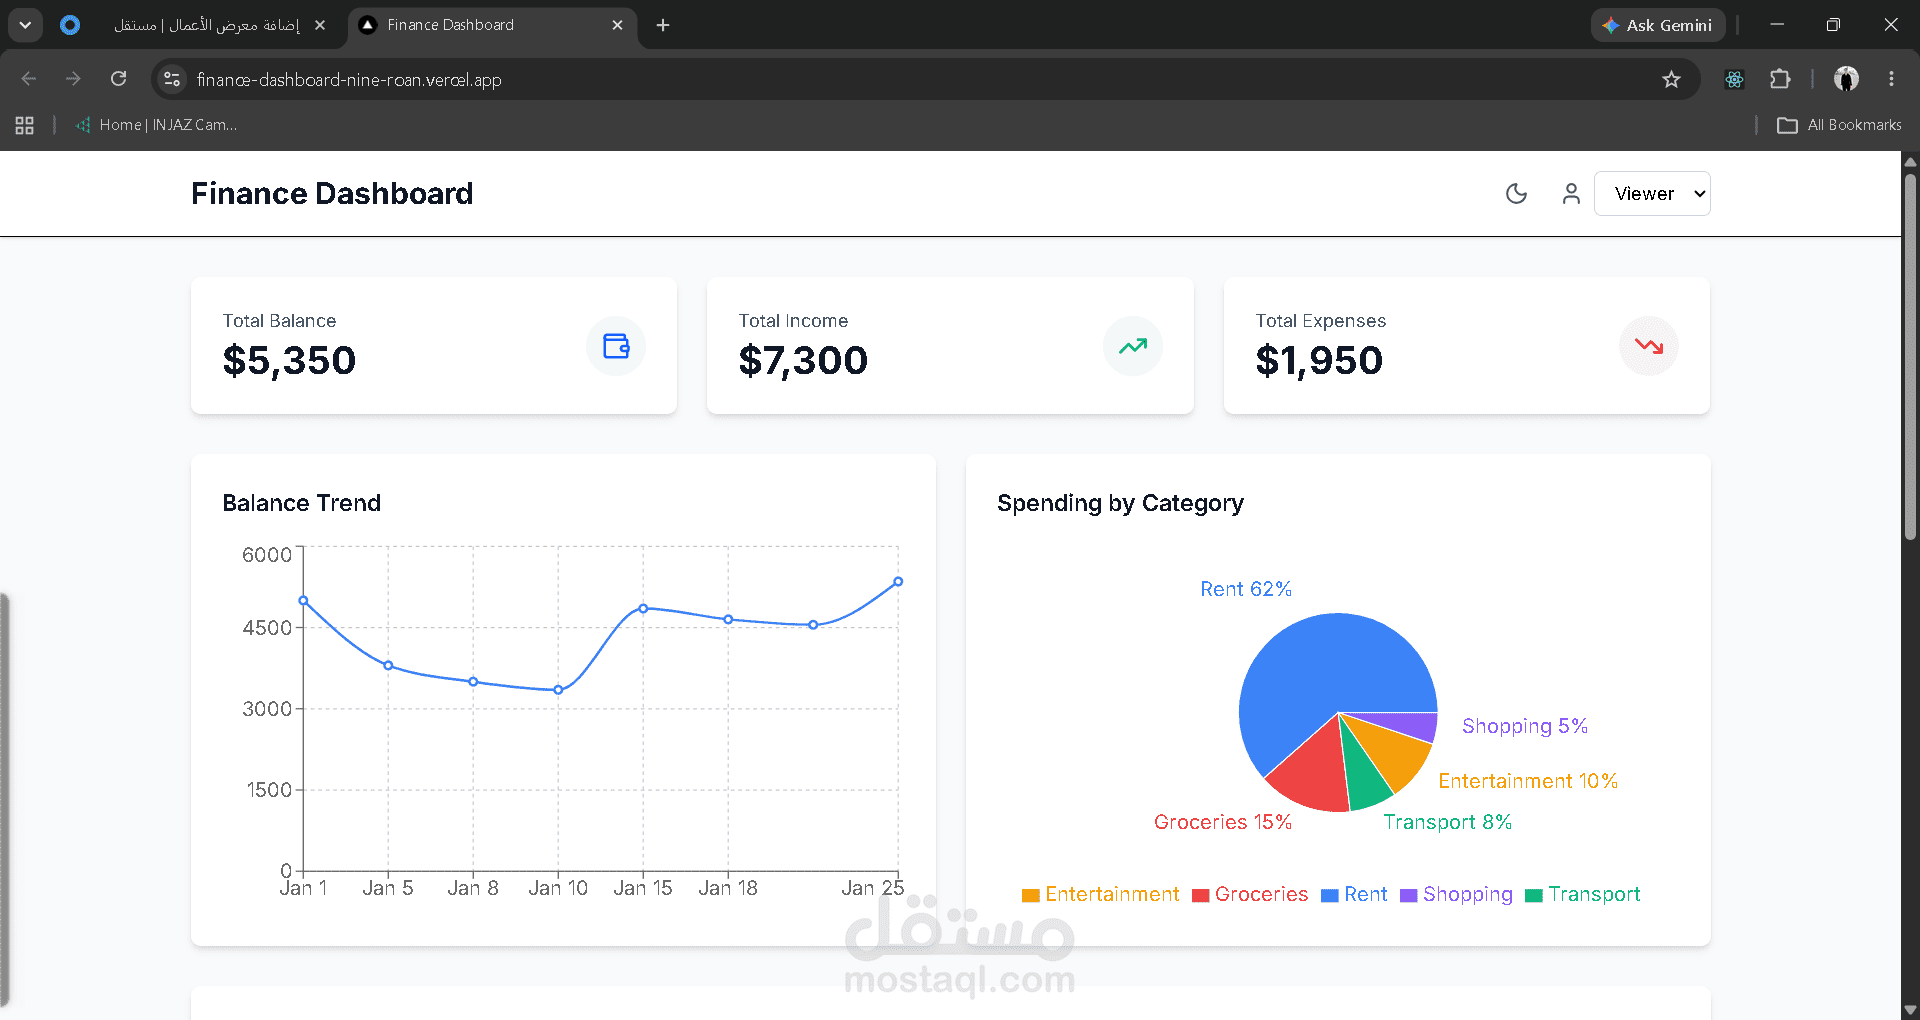The width and height of the screenshot is (1920, 1020).
Task: Click the downward trend icon on Total Expenses
Action: pos(1649,346)
